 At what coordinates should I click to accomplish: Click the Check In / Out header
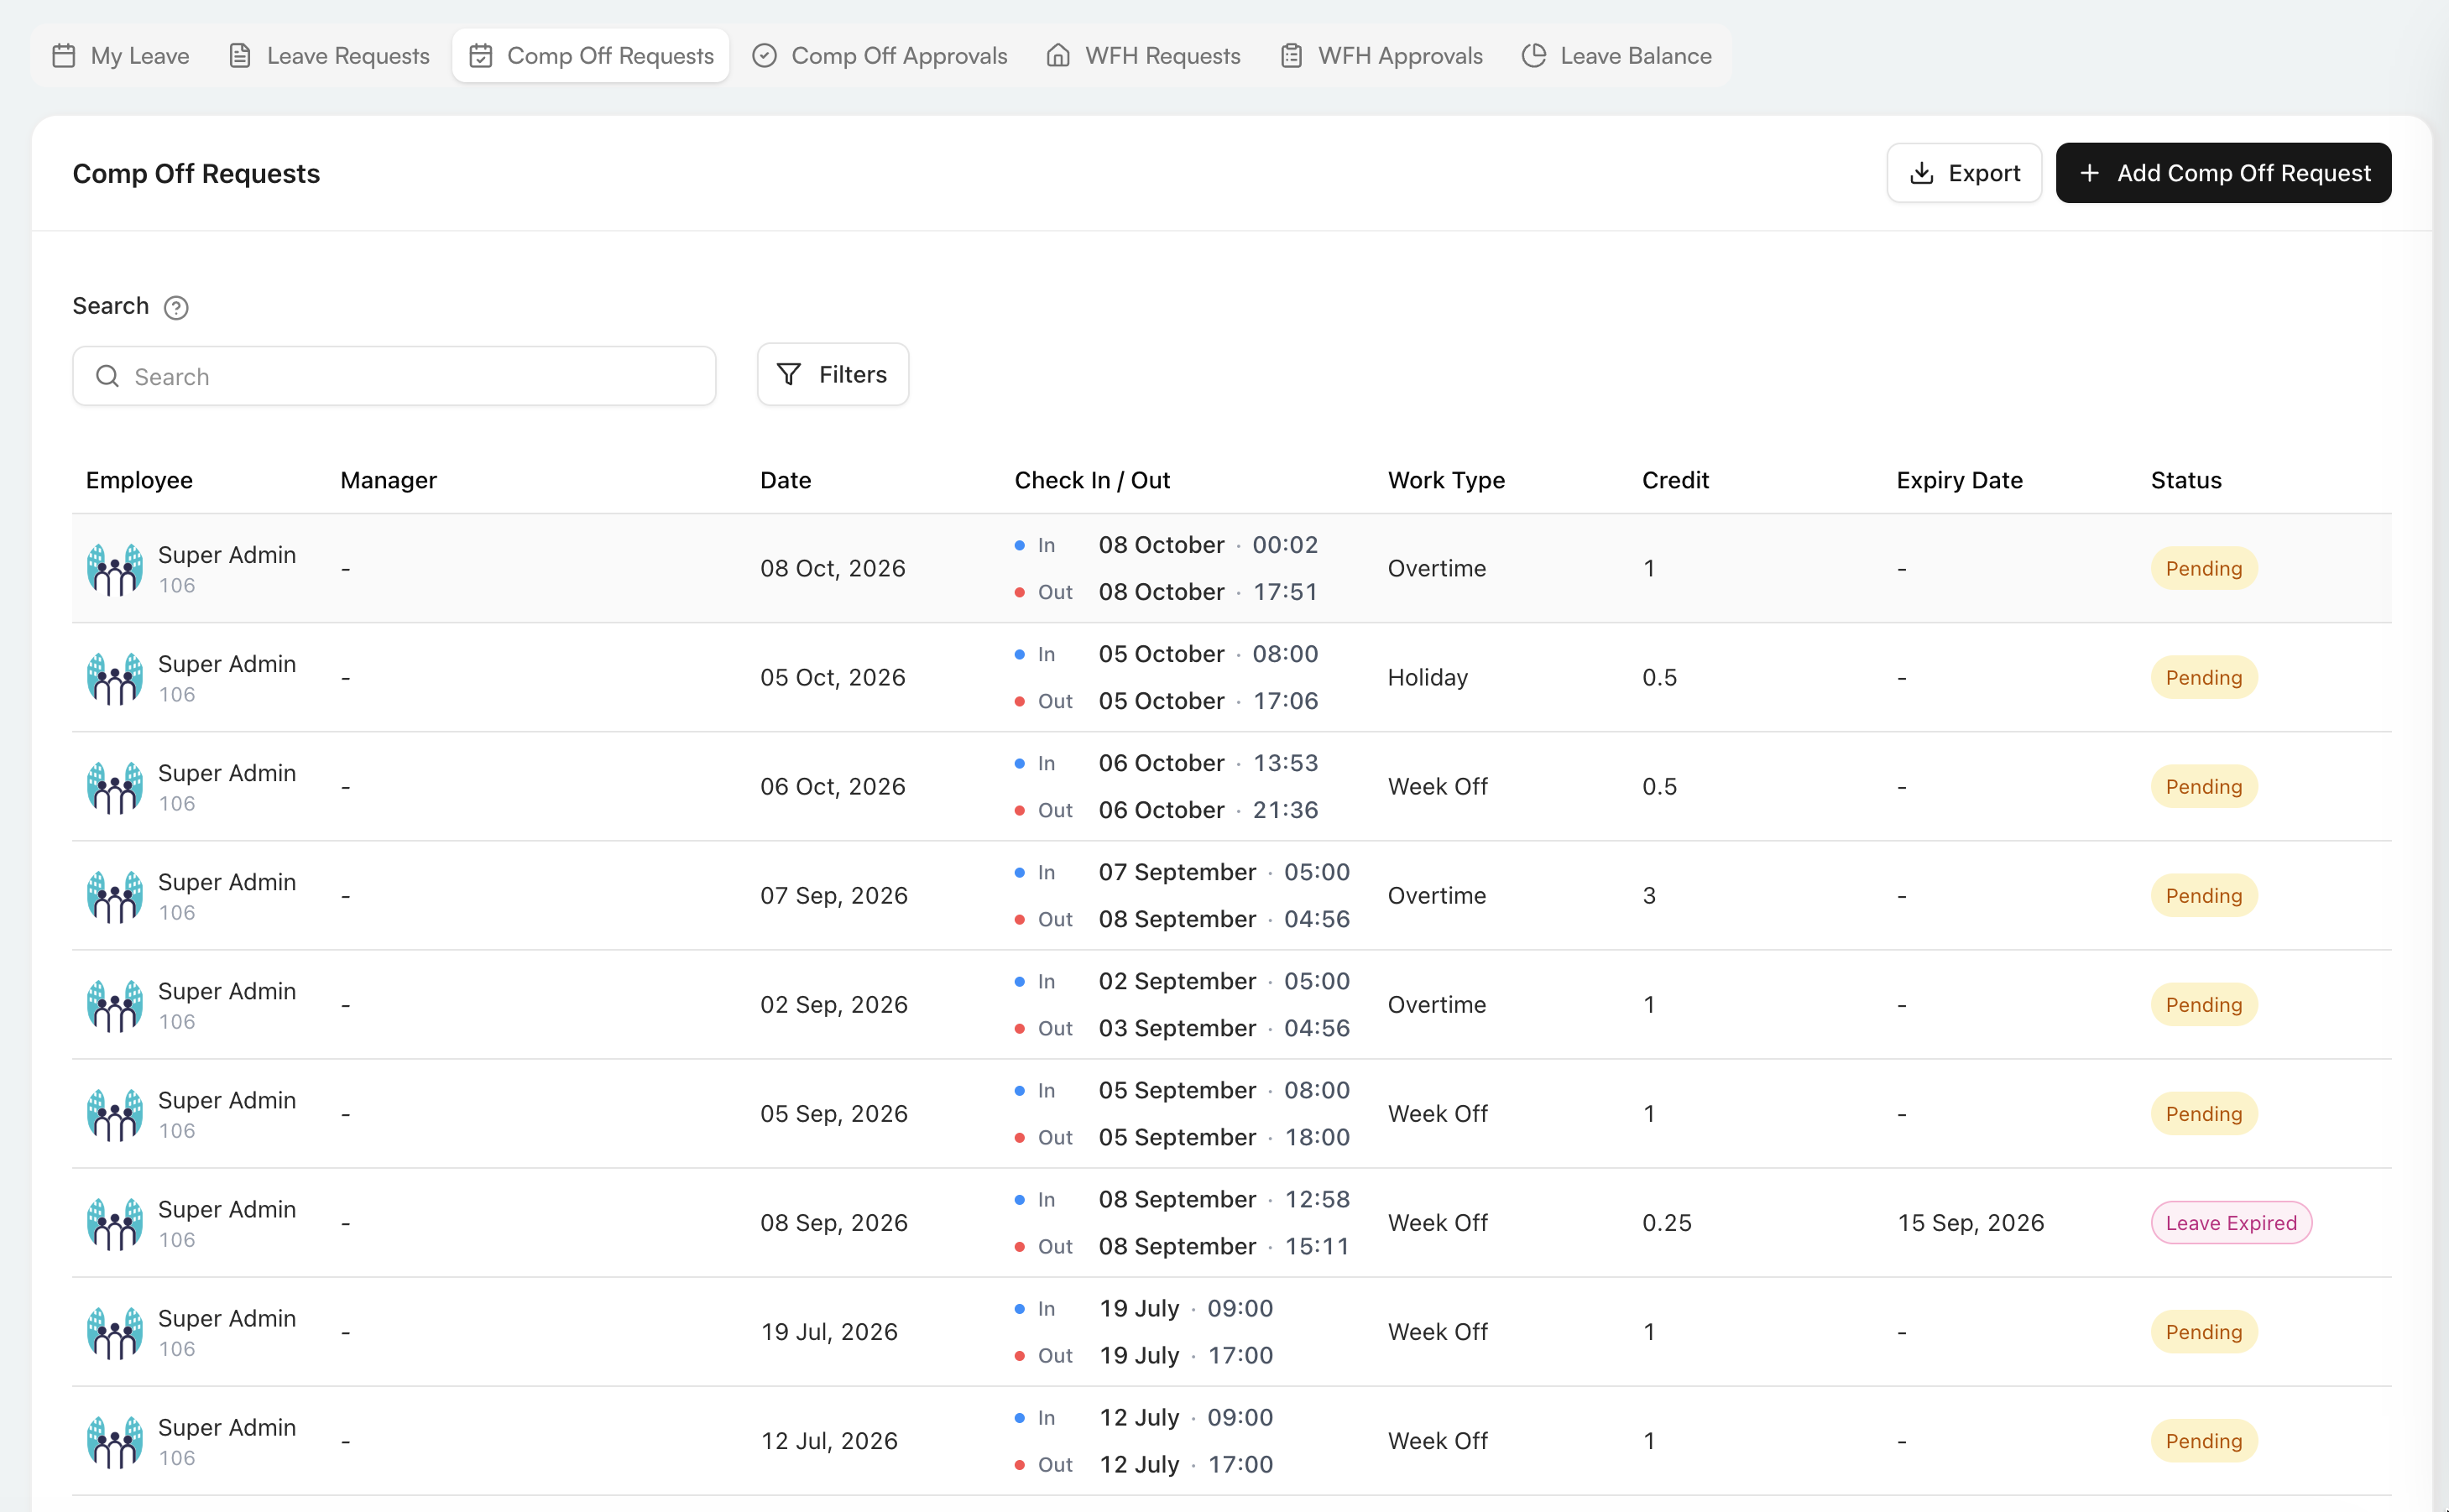tap(1092, 480)
